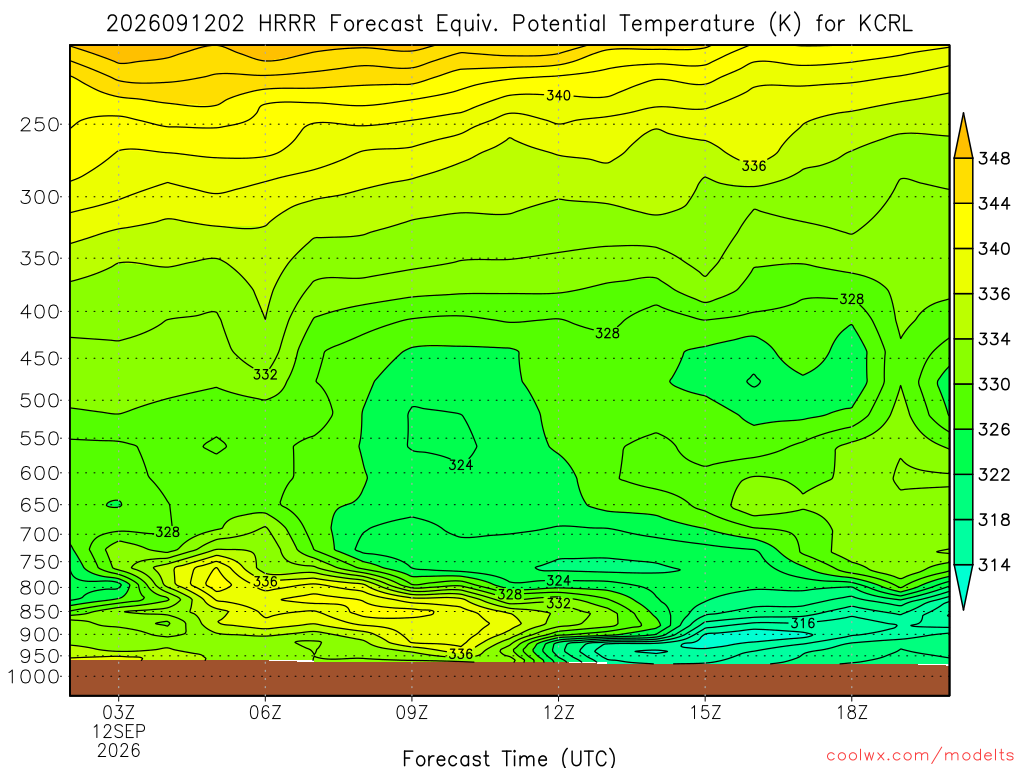The height and width of the screenshot is (768, 1024).
Task: Click the 340 contour label near top
Action: click(558, 95)
